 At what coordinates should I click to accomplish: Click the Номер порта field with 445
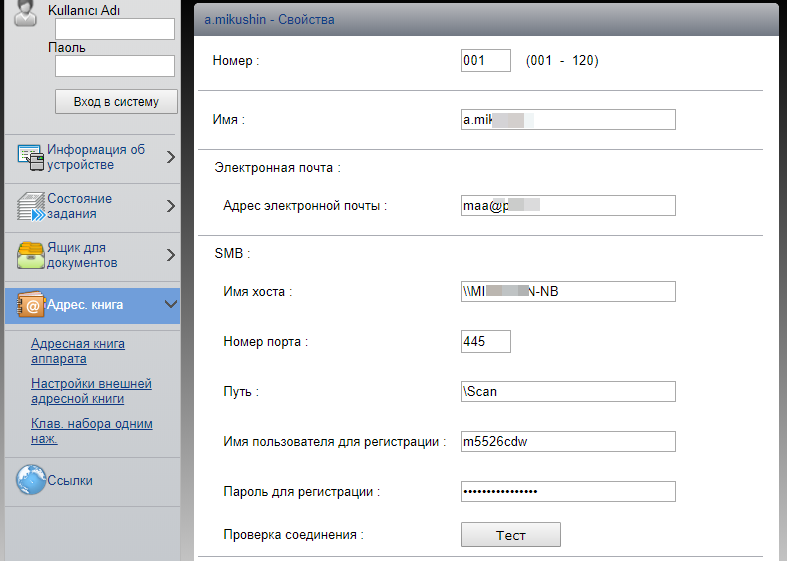coord(486,341)
